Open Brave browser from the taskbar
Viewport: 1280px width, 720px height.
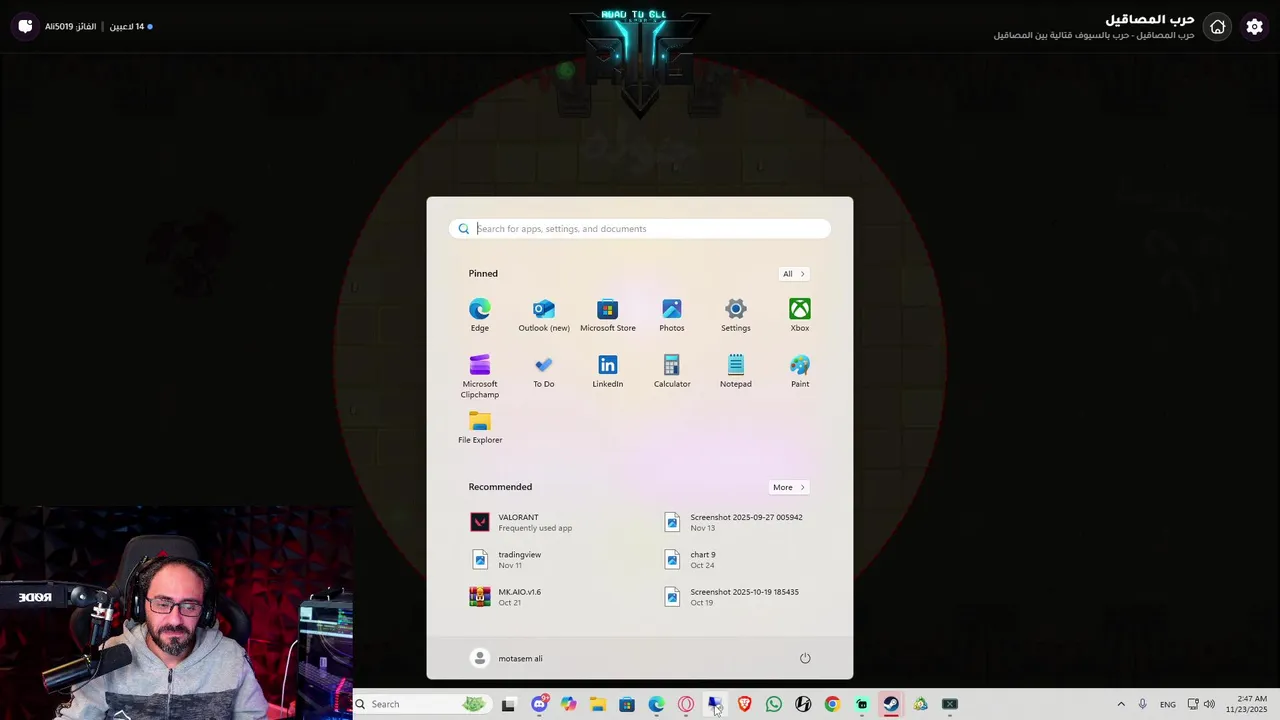[x=744, y=704]
